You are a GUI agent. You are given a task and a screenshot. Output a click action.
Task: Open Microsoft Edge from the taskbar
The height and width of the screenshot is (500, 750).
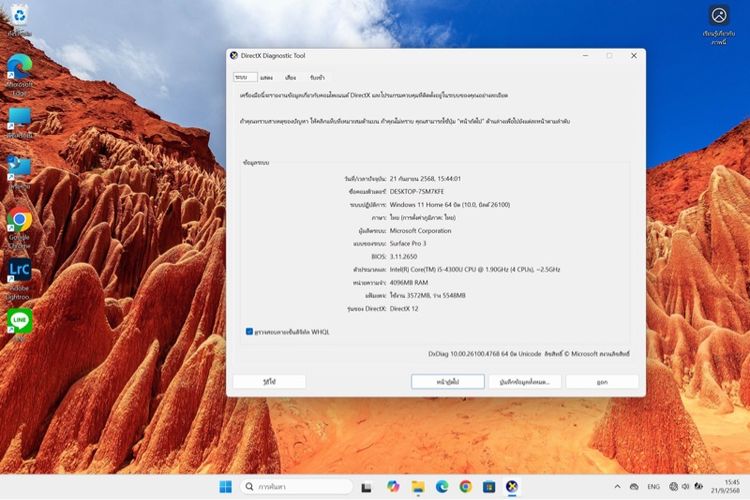click(442, 487)
